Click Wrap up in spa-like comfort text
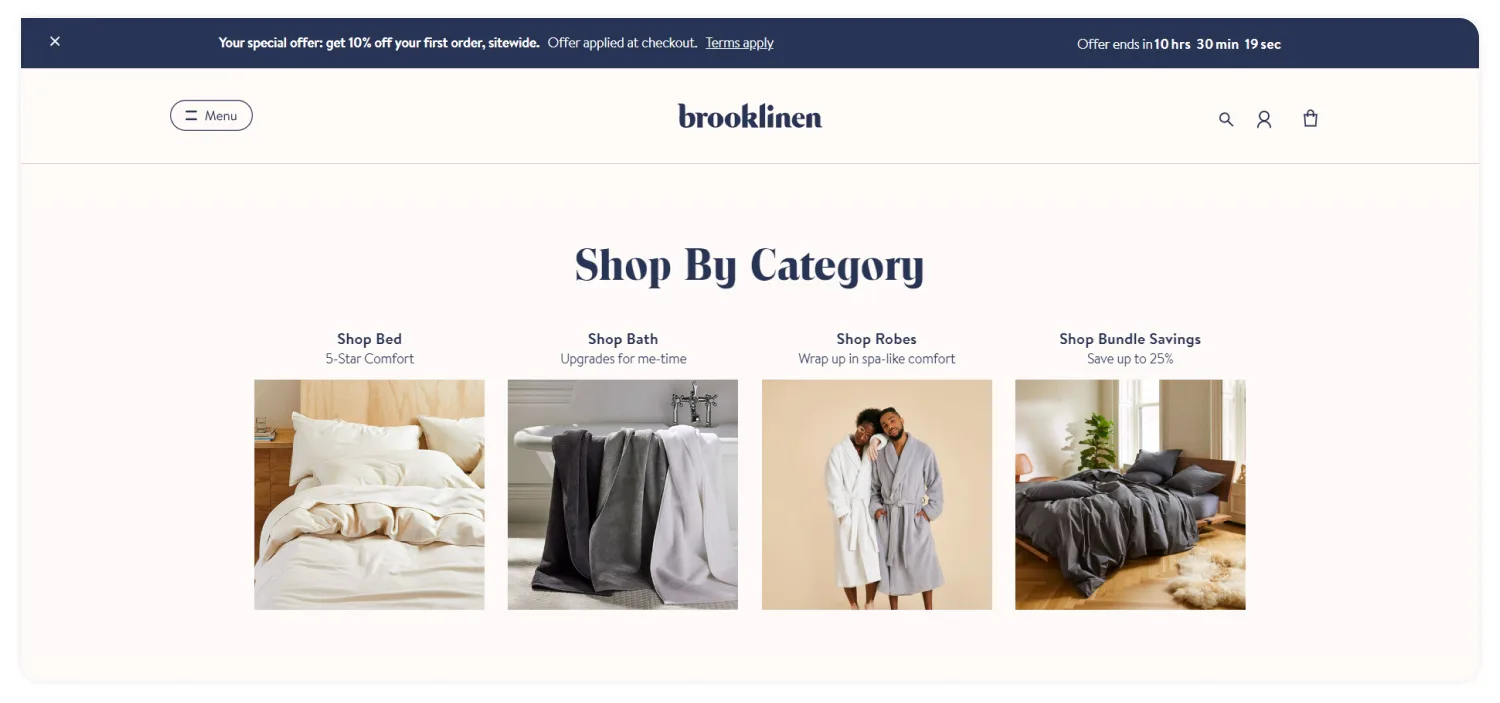The width and height of the screenshot is (1500, 703). [x=876, y=359]
